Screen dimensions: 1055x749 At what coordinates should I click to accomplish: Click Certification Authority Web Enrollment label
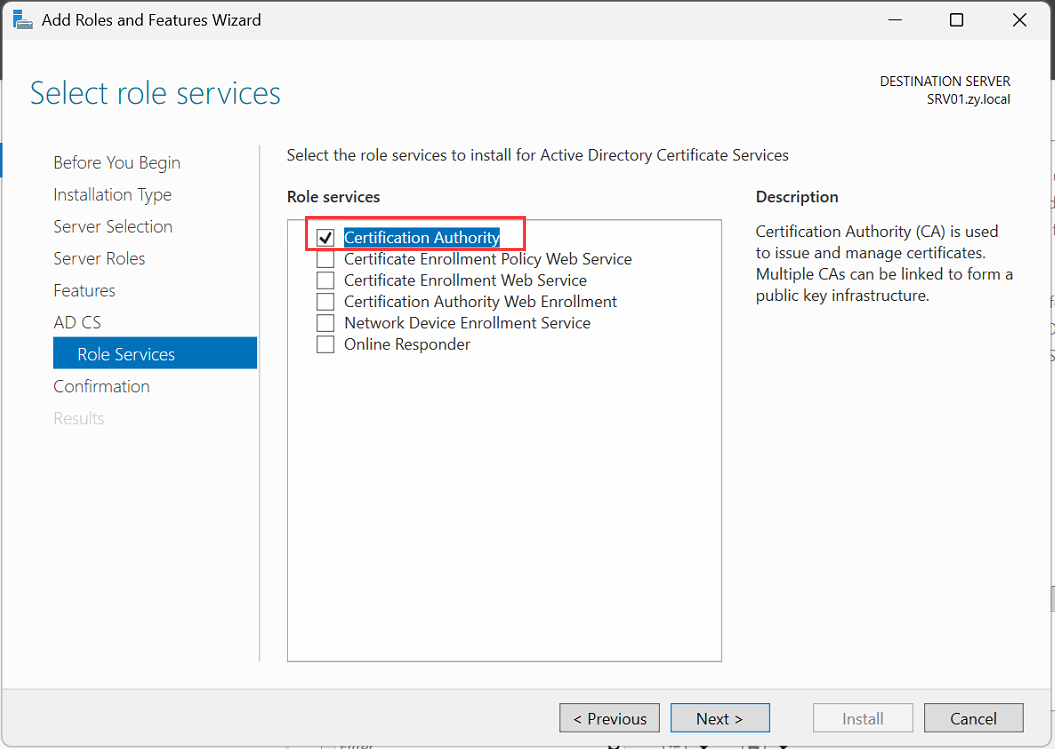(x=480, y=301)
